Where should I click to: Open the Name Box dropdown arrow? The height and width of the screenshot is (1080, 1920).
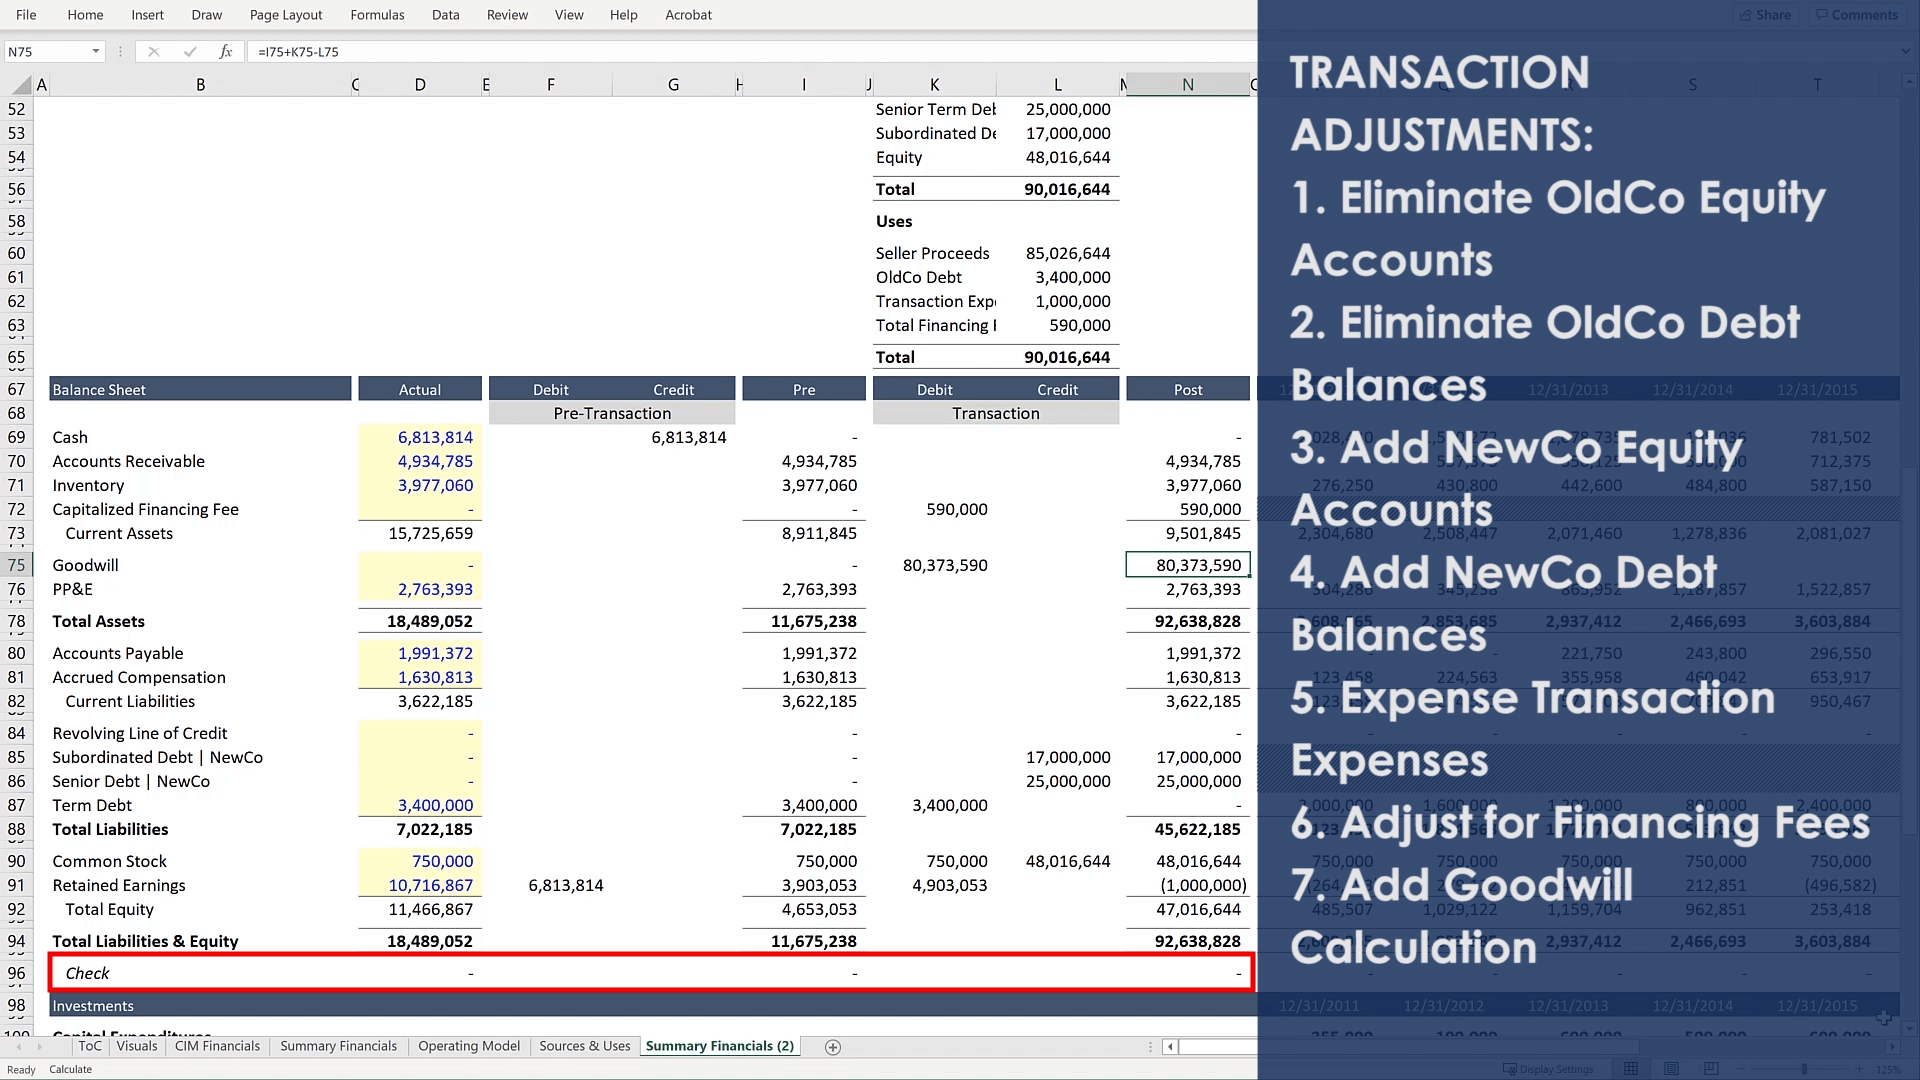click(96, 52)
